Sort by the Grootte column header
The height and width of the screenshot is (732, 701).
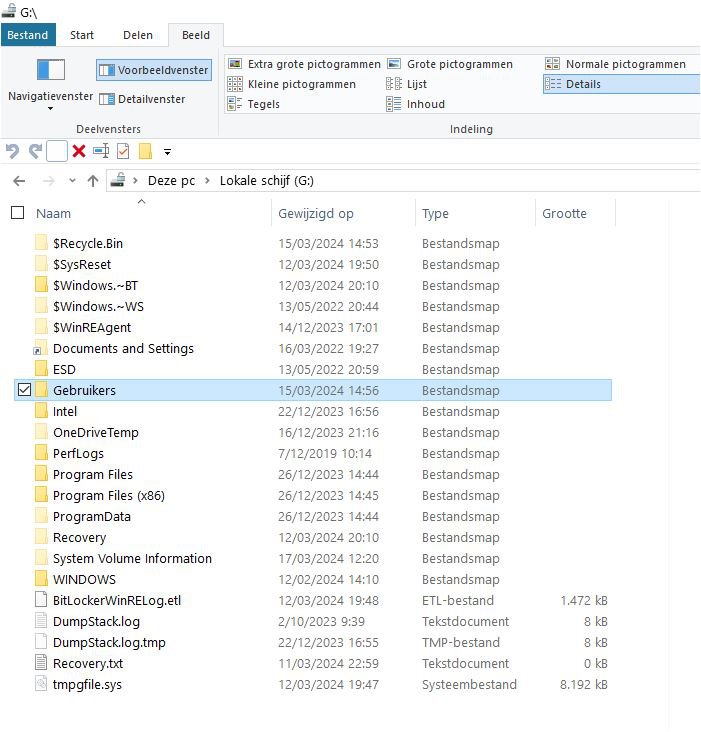coord(564,213)
